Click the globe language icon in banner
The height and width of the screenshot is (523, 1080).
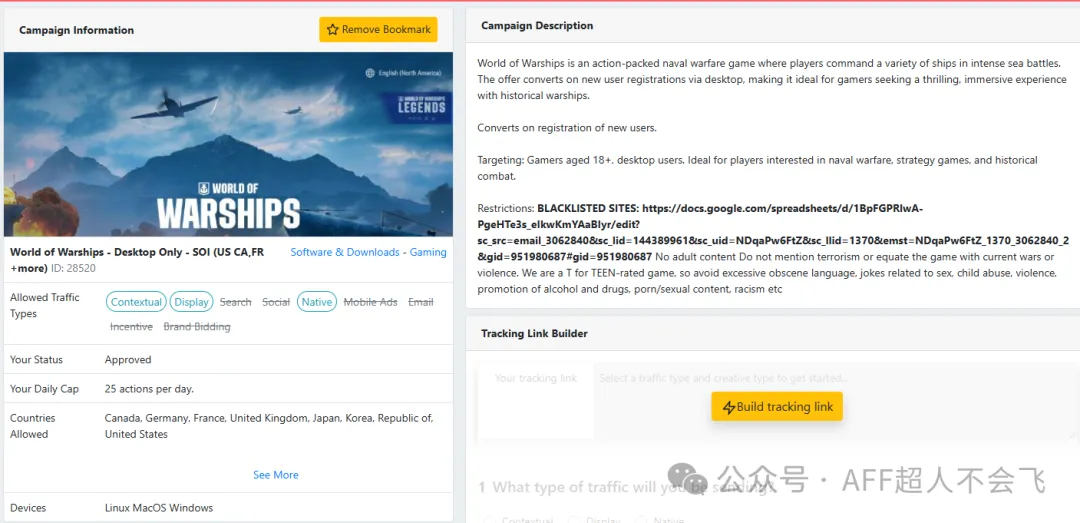pyautogui.click(x=369, y=73)
